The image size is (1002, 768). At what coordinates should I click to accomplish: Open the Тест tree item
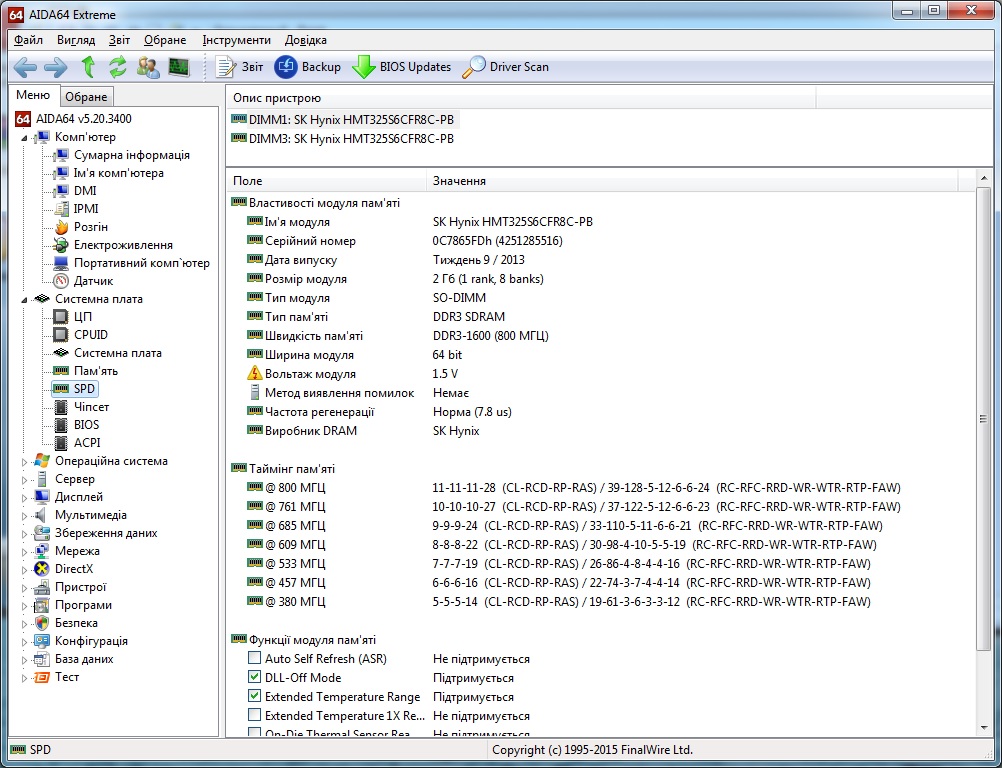coord(57,677)
